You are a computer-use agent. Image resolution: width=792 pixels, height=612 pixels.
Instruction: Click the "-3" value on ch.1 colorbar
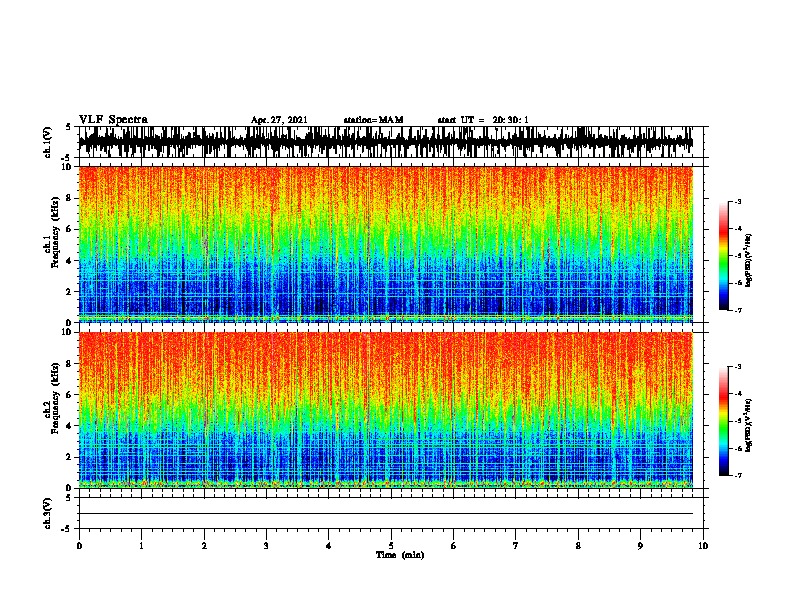tap(737, 201)
